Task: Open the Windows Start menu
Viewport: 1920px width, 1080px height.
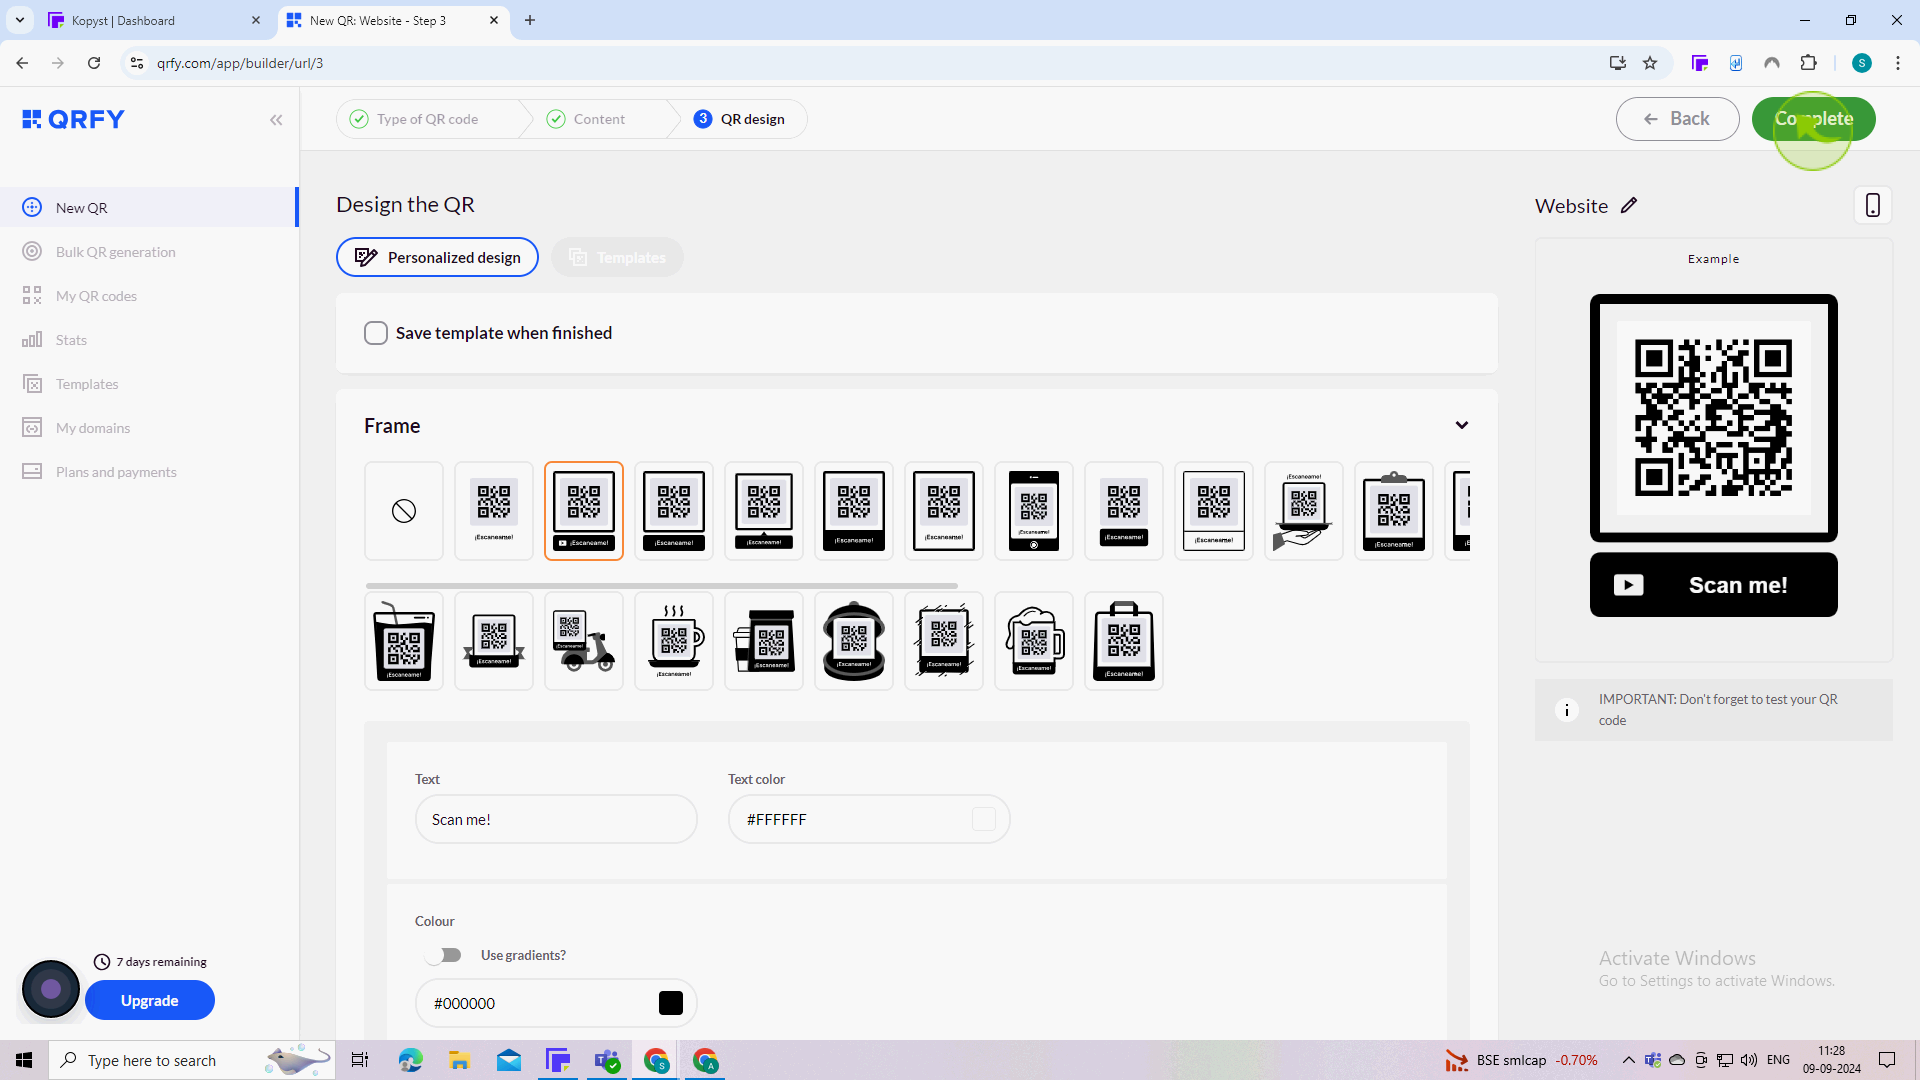Action: point(24,1060)
